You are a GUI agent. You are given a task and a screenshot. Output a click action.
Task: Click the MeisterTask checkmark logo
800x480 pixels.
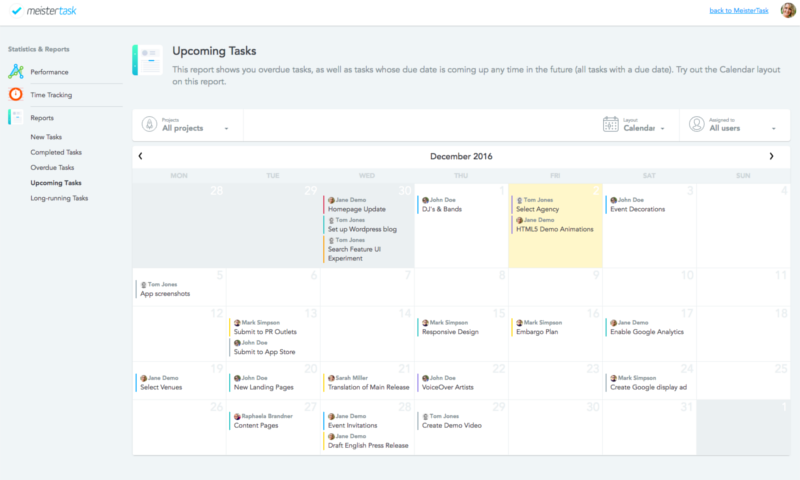14,11
